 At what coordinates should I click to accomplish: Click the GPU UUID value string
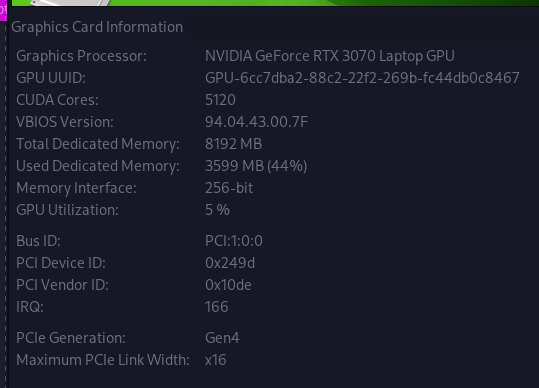pyautogui.click(x=362, y=78)
